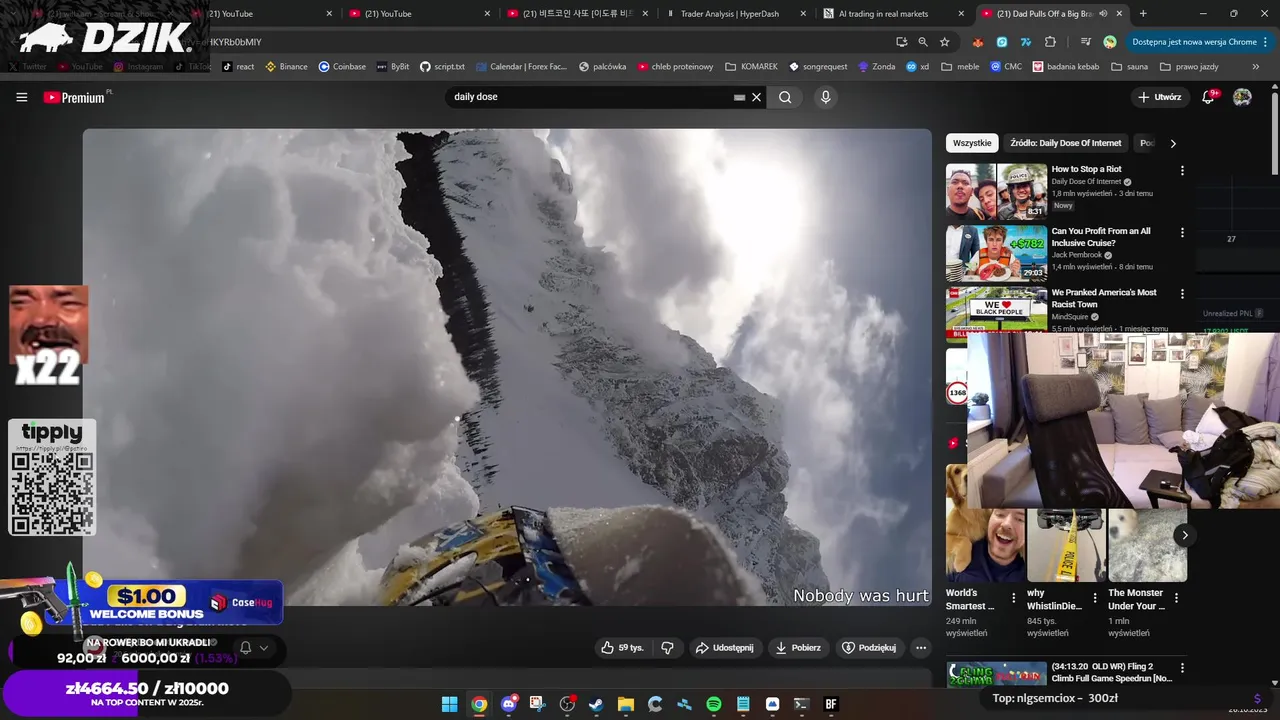The height and width of the screenshot is (720, 1280).
Task: Click the page vertical scrollbar
Action: click(x=1274, y=132)
